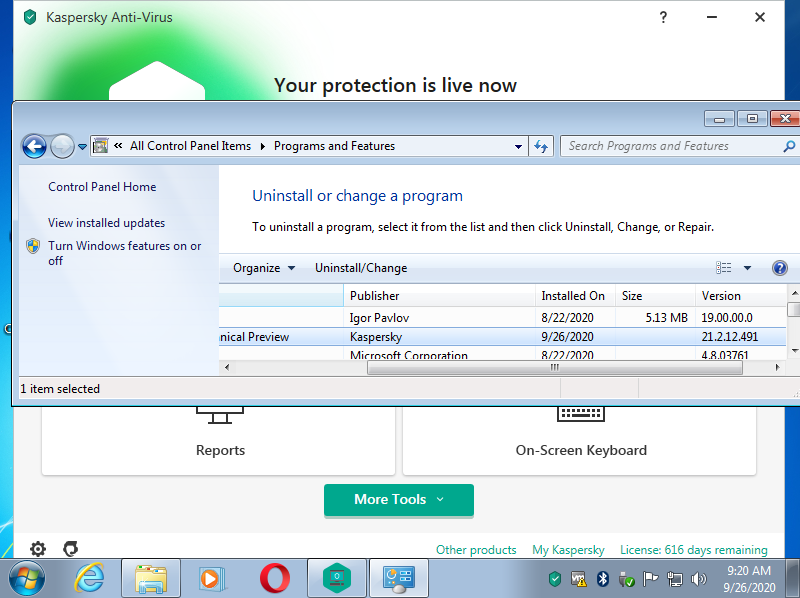Click 5.13 MB size cell
This screenshot has width=800, height=598.
(666, 318)
